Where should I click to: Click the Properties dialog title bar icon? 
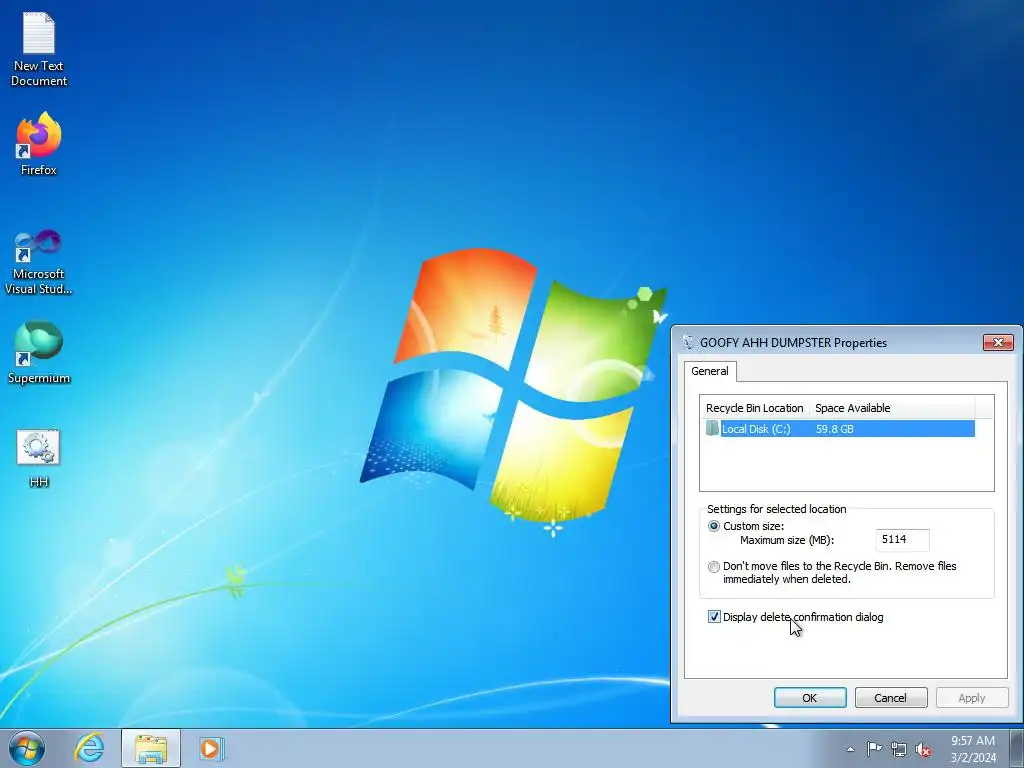pyautogui.click(x=688, y=342)
